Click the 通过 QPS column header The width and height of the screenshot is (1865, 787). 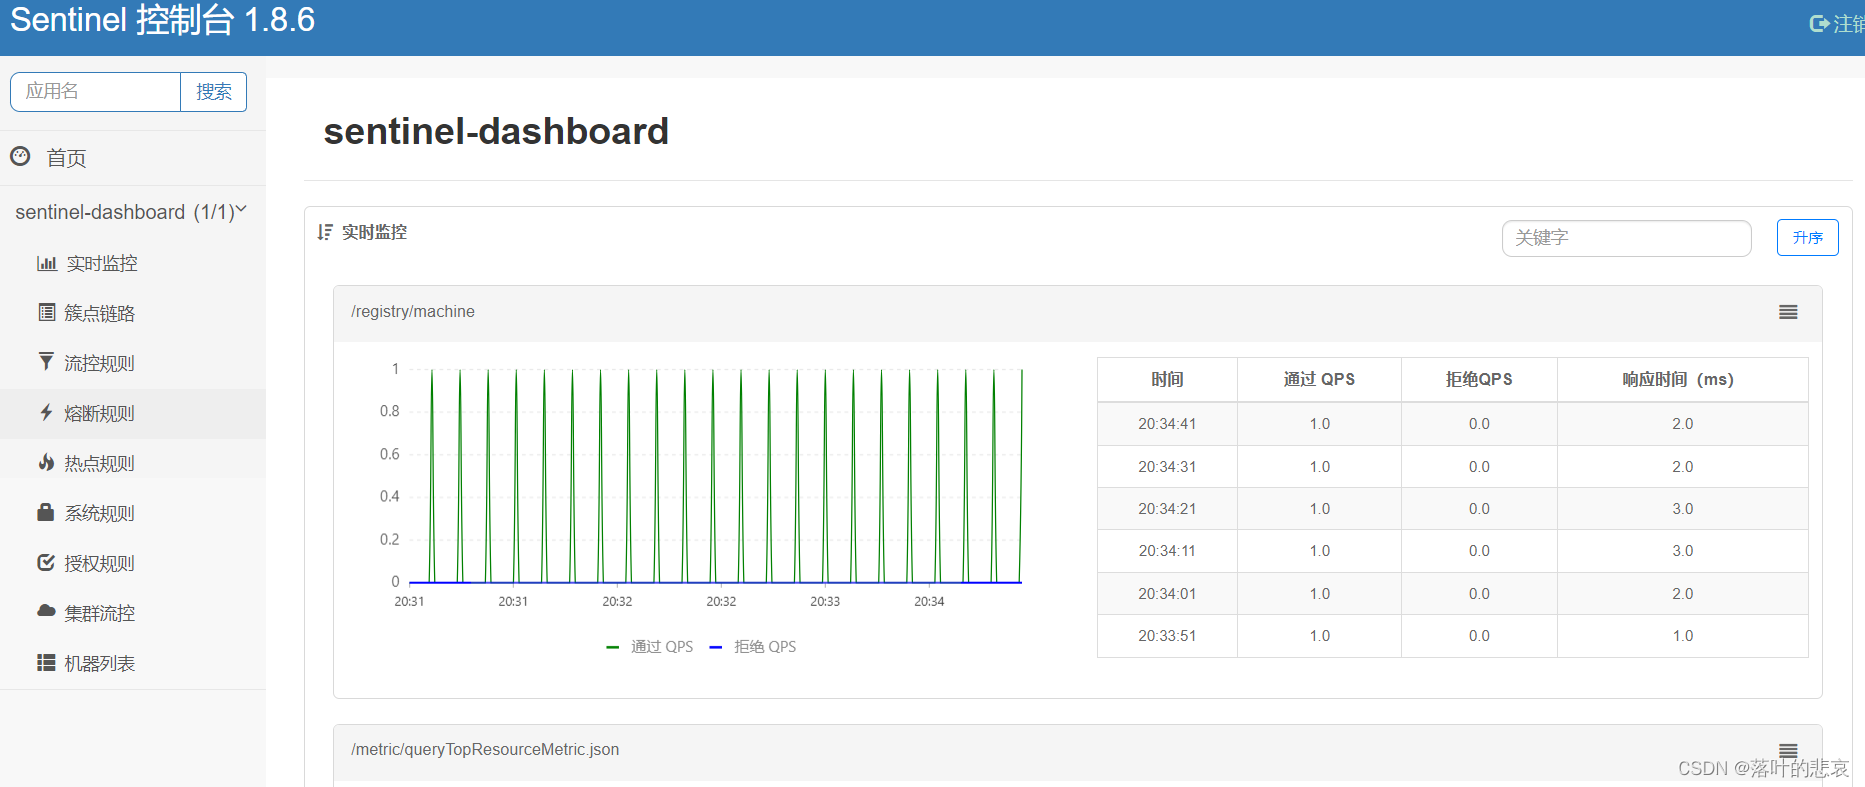1319,379
